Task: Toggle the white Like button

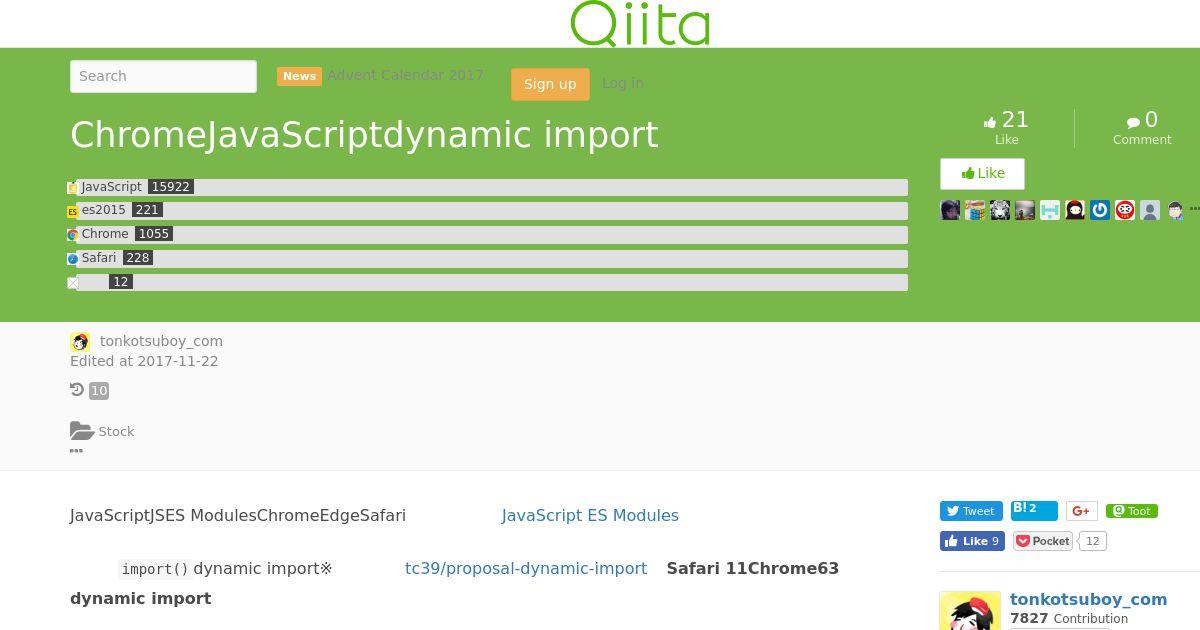Action: 982,173
